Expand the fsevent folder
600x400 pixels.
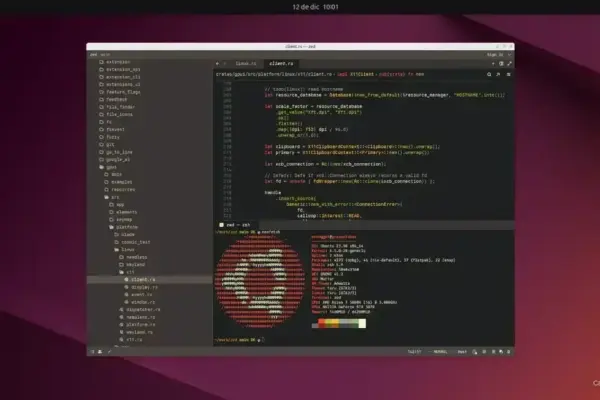[x=112, y=130]
